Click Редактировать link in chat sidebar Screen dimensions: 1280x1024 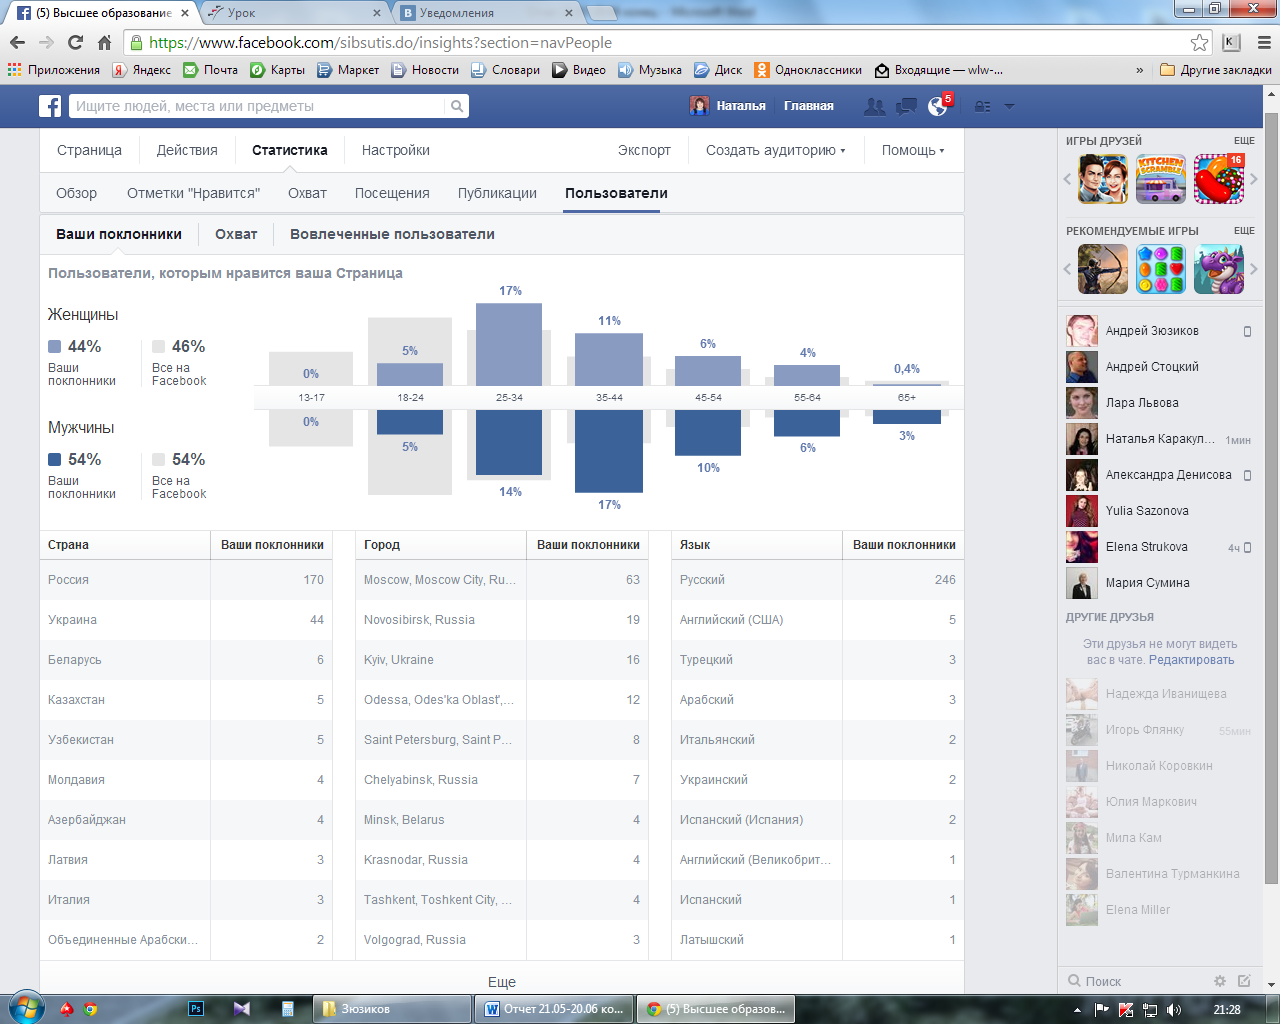tap(1191, 660)
